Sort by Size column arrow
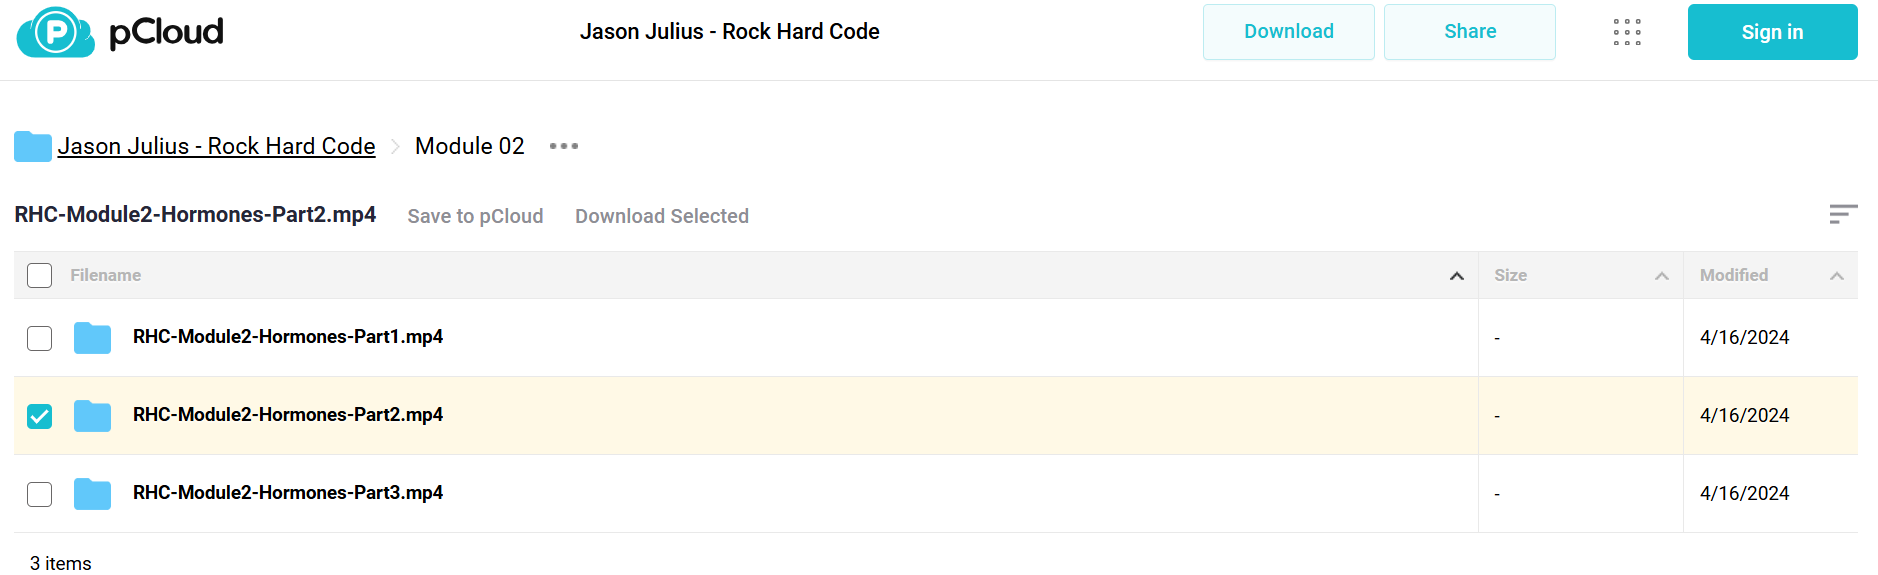This screenshot has width=1878, height=575. pos(1662,276)
